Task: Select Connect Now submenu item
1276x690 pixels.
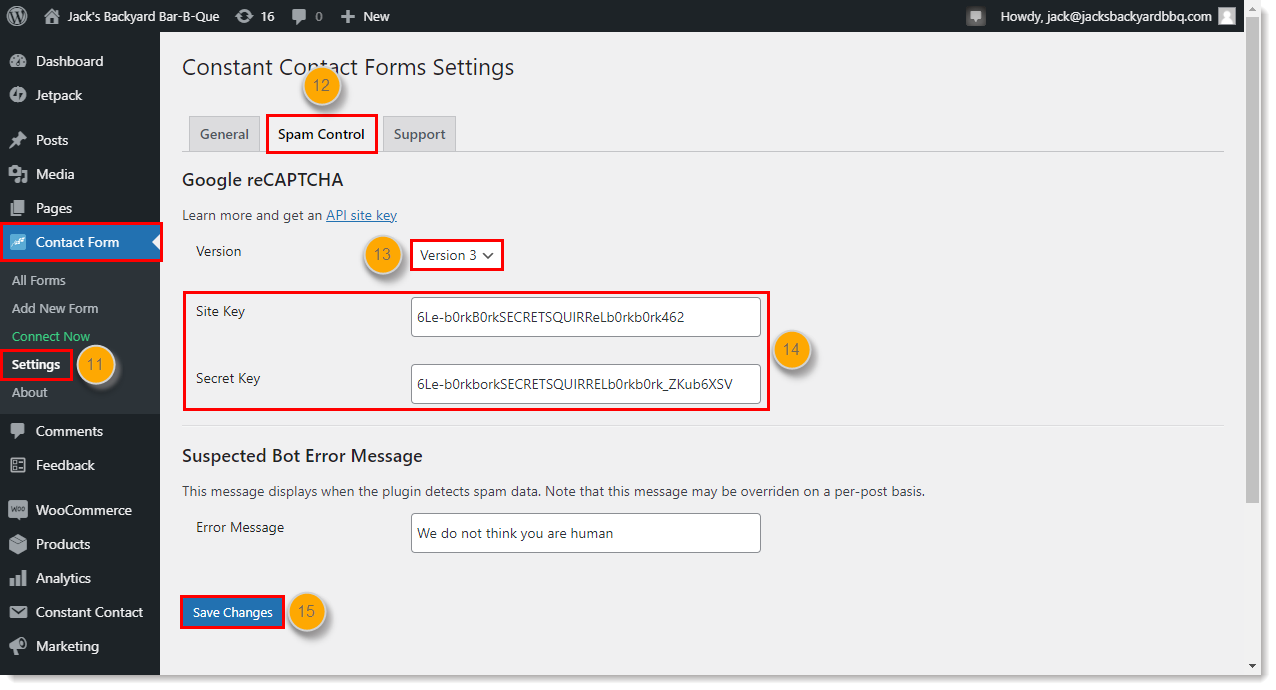Action: (x=51, y=336)
